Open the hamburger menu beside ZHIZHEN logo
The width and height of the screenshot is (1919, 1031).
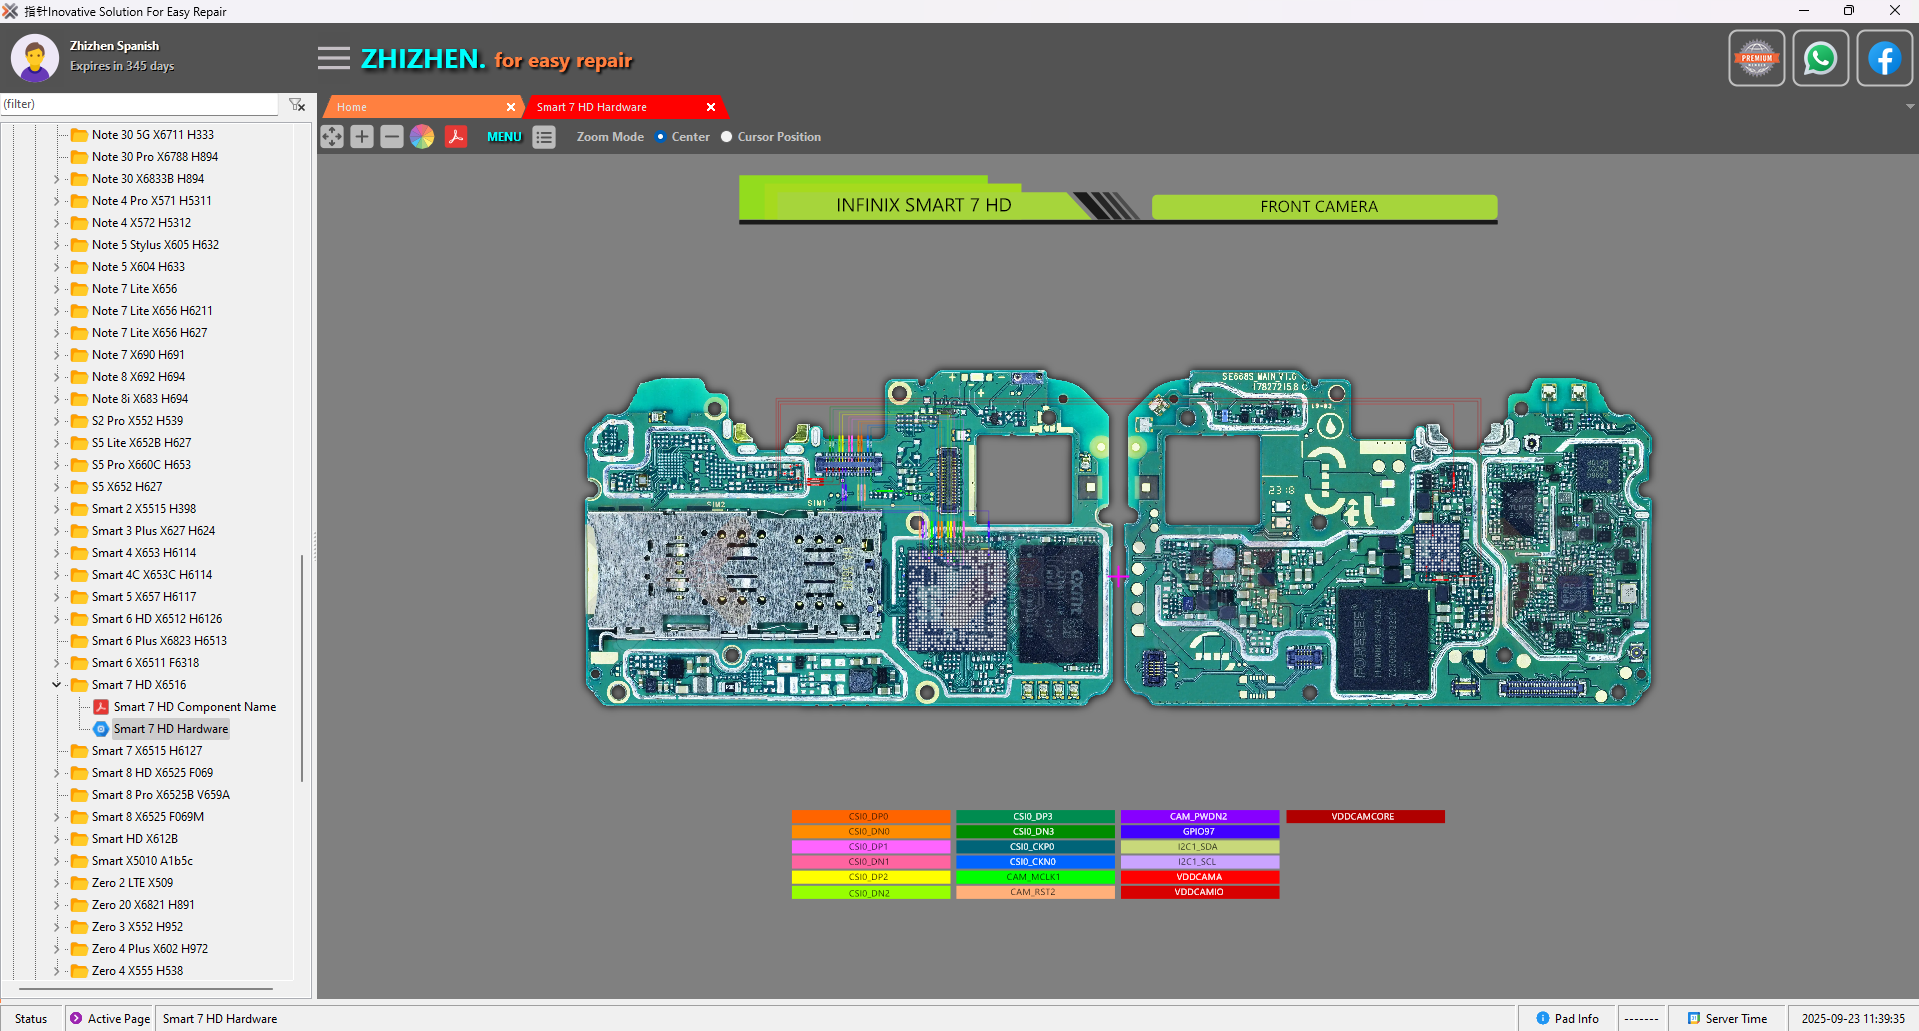click(x=334, y=59)
